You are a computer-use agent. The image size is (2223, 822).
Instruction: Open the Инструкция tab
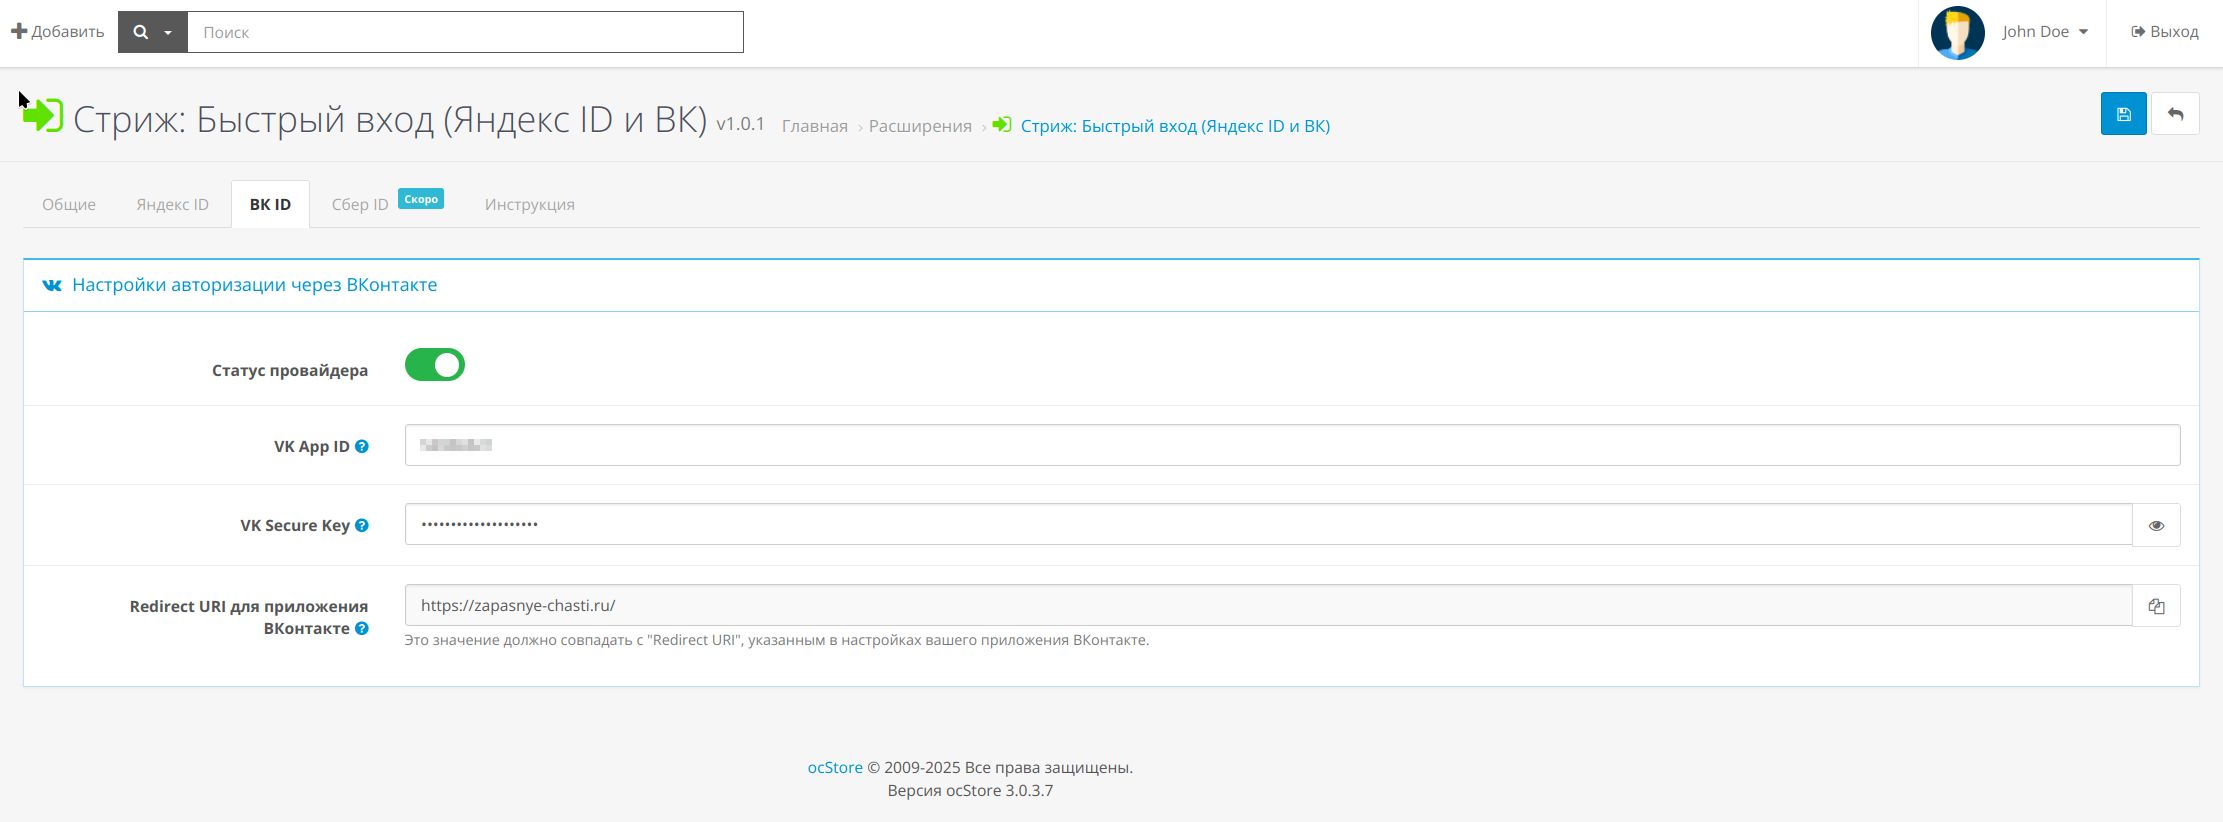click(x=530, y=204)
